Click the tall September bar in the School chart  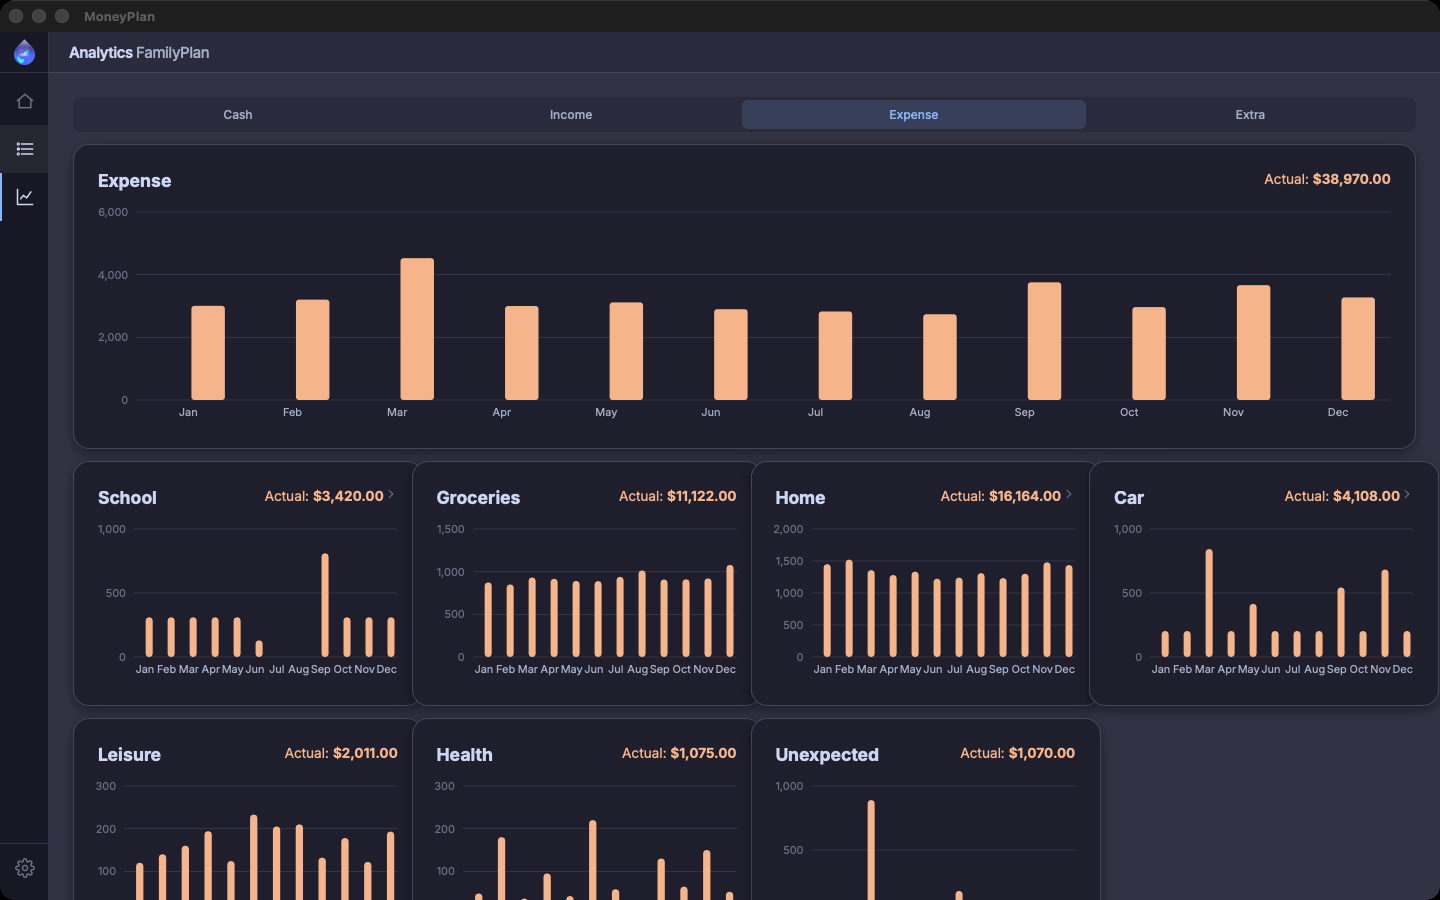click(325, 605)
